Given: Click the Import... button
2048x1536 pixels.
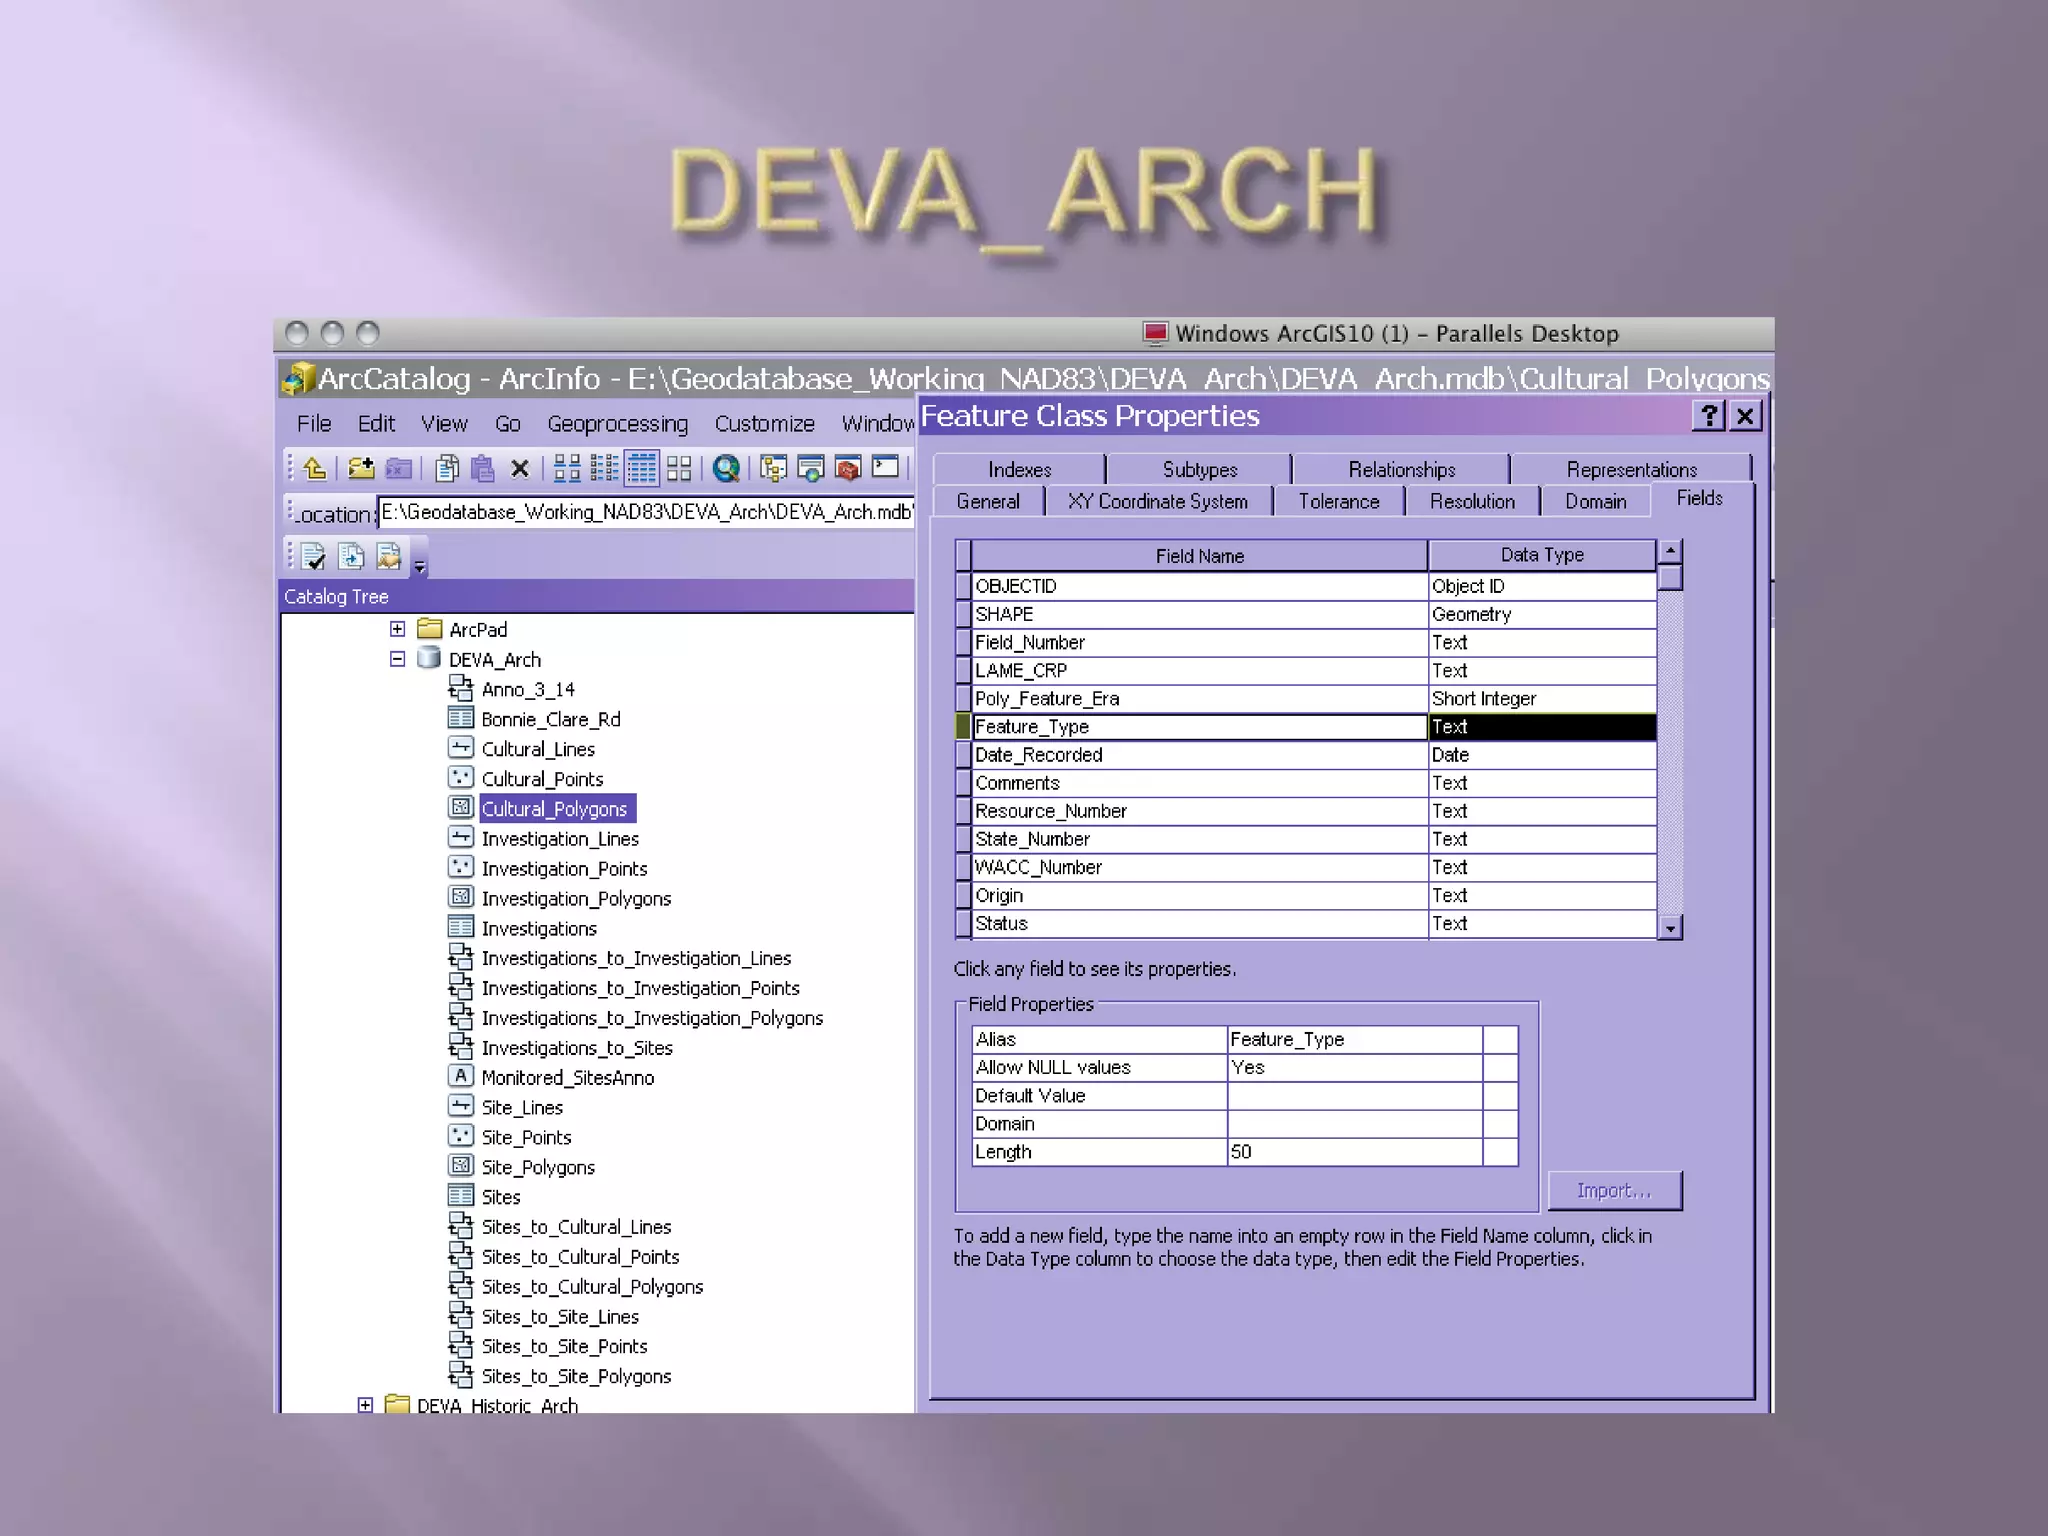Looking at the screenshot, I should pyautogui.click(x=1615, y=1190).
